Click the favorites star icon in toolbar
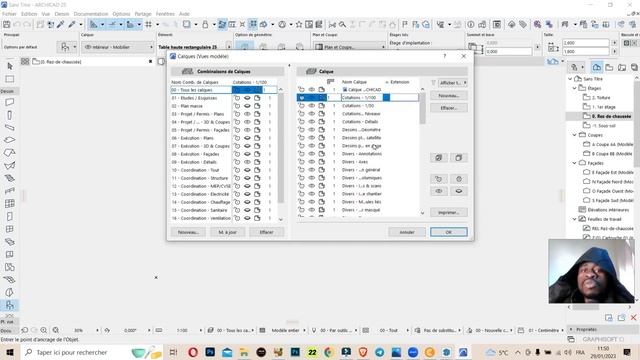This screenshot has height=360, width=640. pos(299,24)
